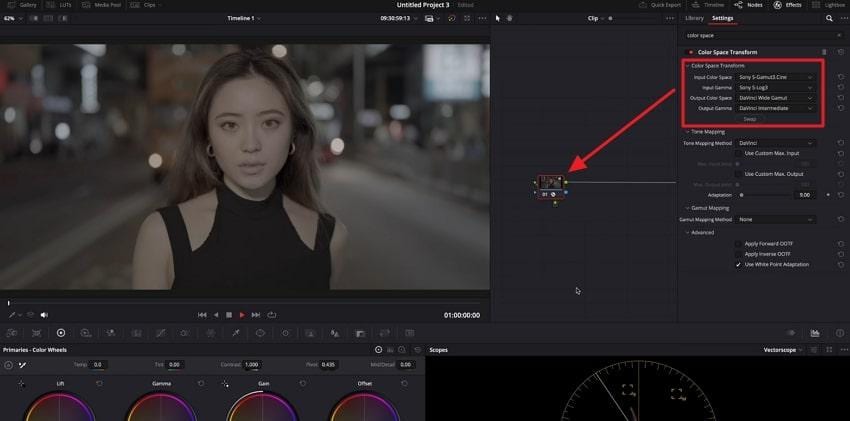Viewport: 850px width, 421px height.
Task: Open the Power Window palette
Action: (x=260, y=333)
